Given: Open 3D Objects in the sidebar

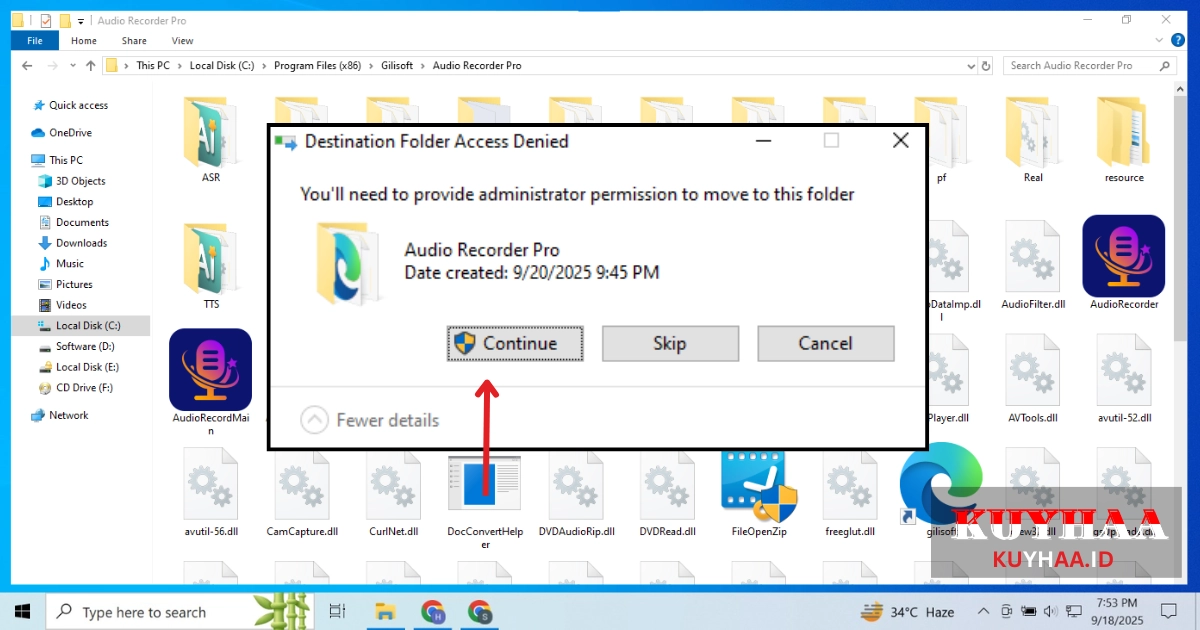Looking at the screenshot, I should (81, 181).
